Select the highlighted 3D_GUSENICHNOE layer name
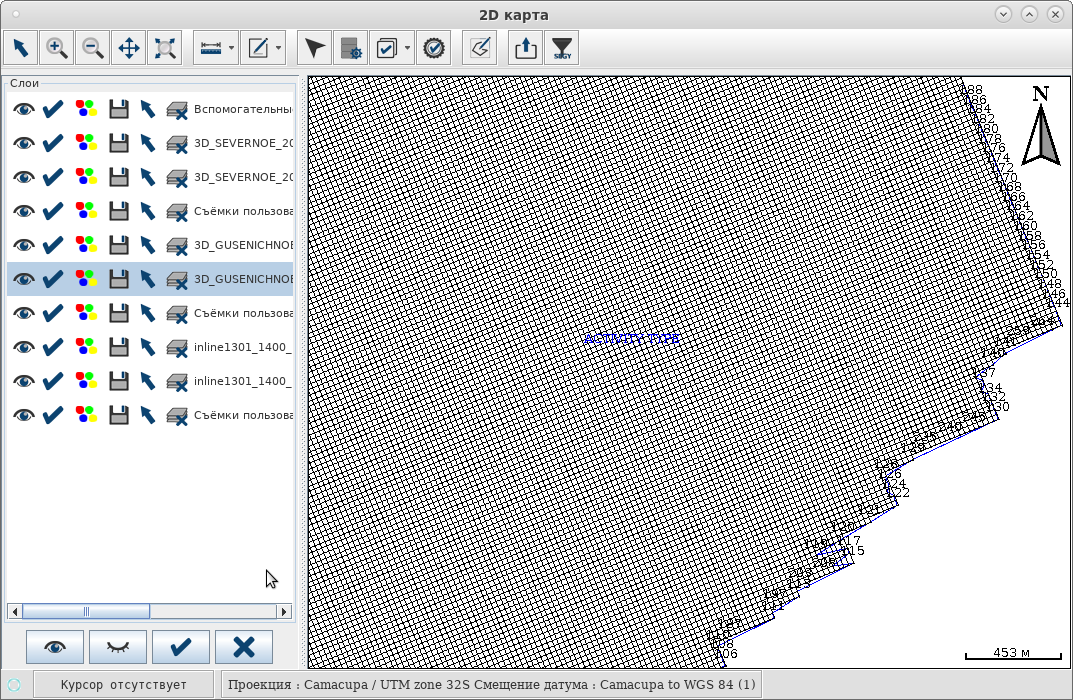The image size is (1073, 700). [x=243, y=279]
